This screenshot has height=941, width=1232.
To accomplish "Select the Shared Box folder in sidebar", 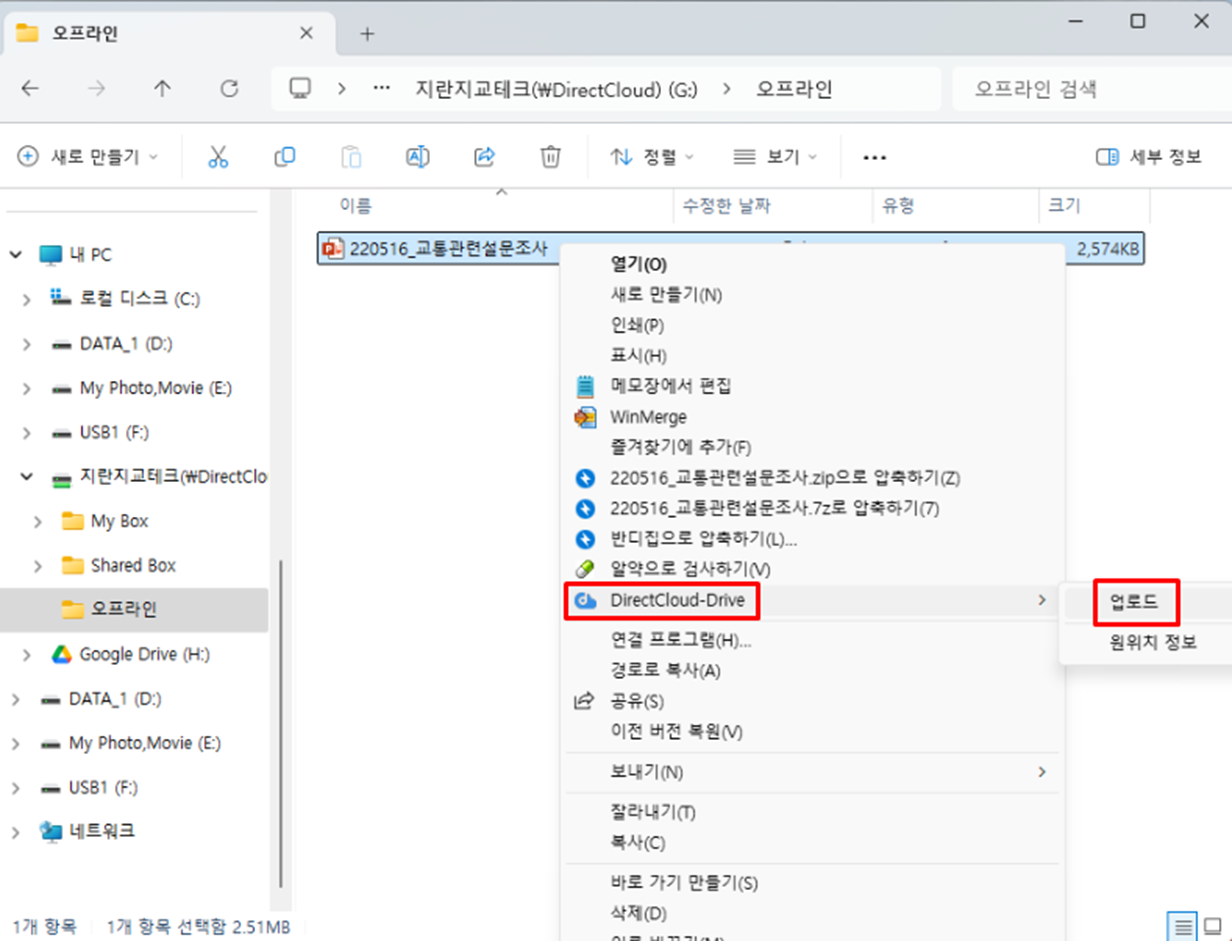I will [x=133, y=566].
